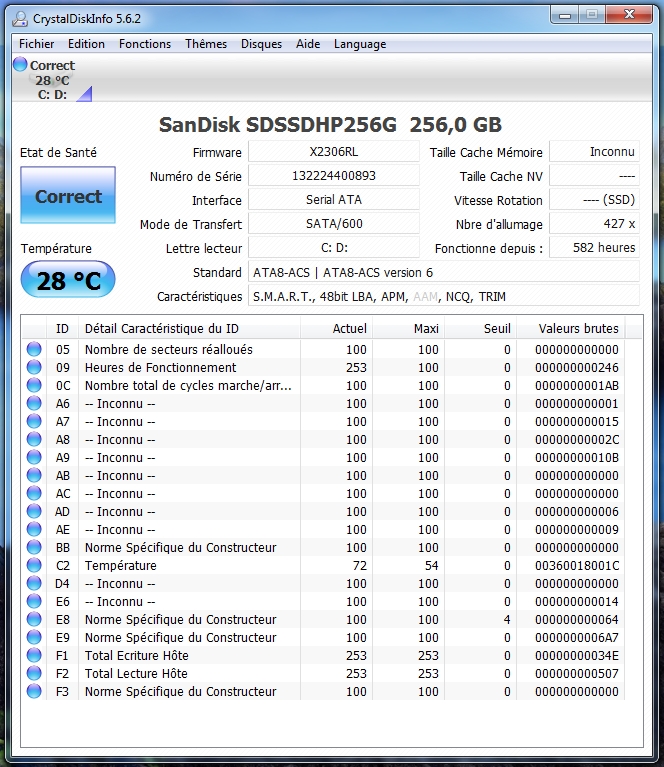The image size is (664, 767).
Task: Click the status orb for ID AD row
Action: click(34, 511)
